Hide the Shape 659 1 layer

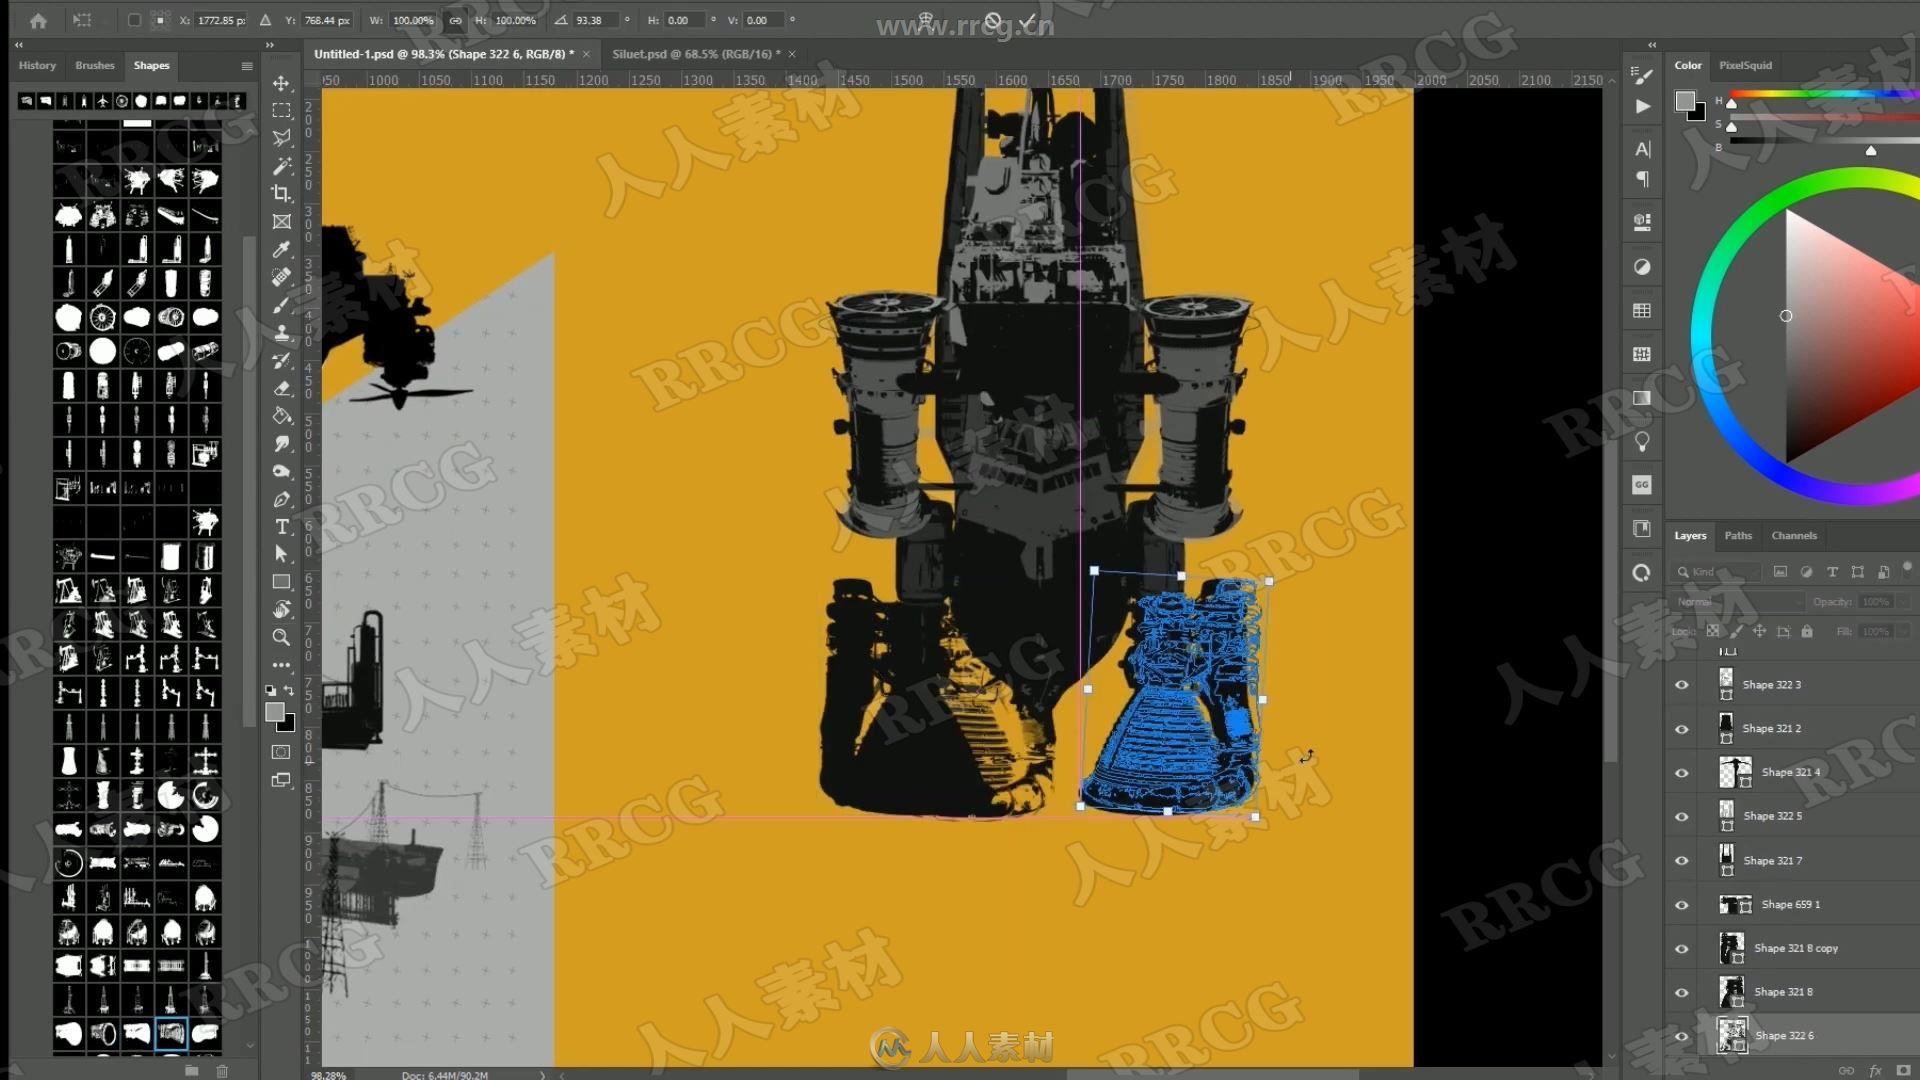point(1681,905)
